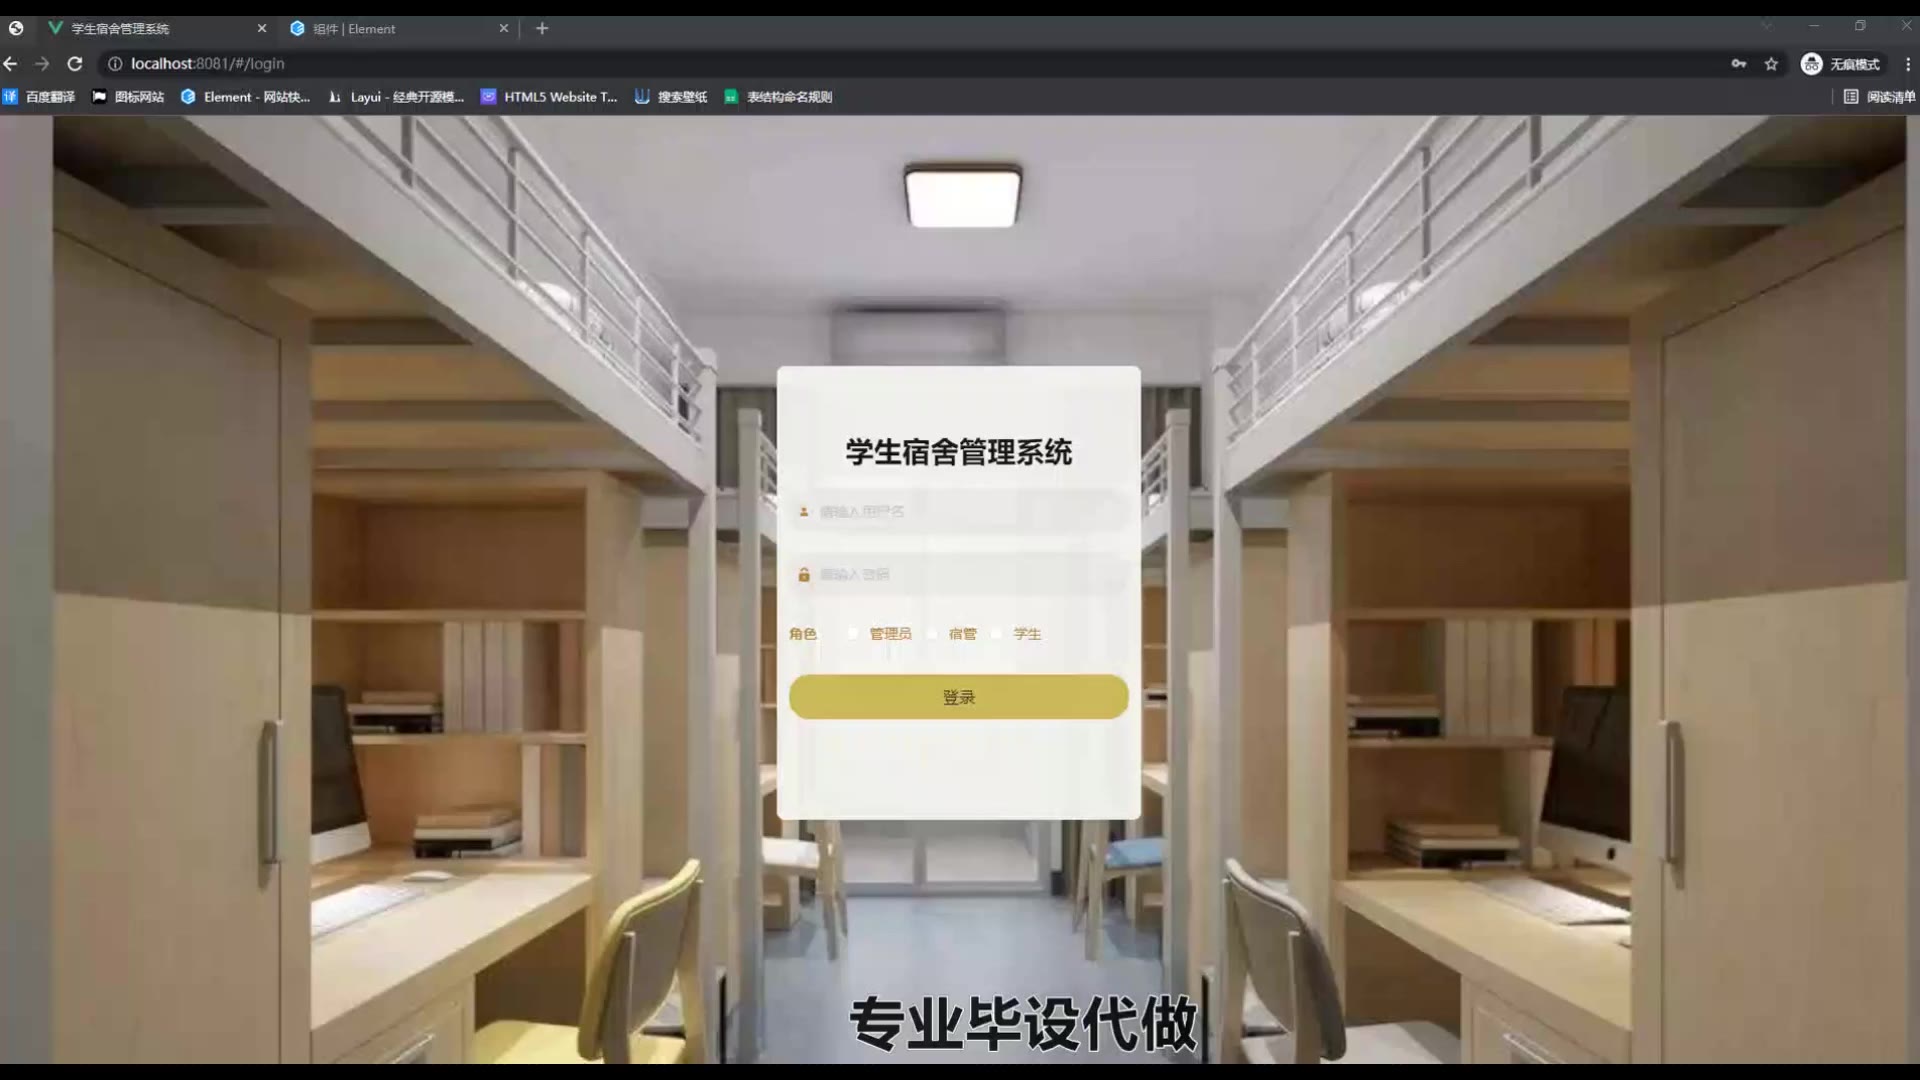Viewport: 1920px width, 1080px height.
Task: Open the browser three-dot menu
Action: [1908, 64]
